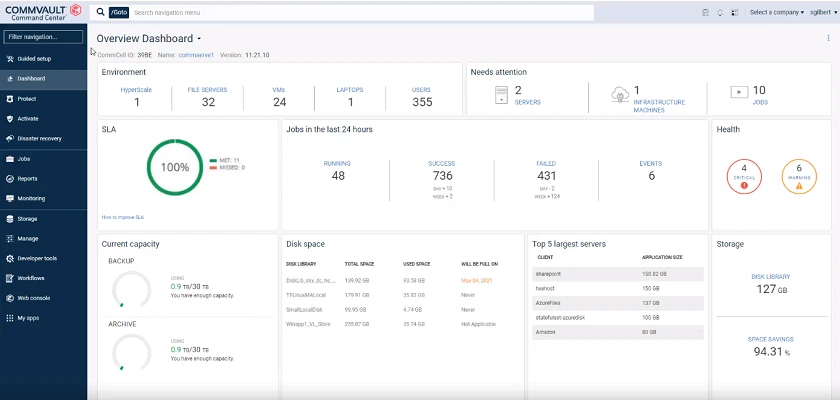The width and height of the screenshot is (840, 400).
Task: Click the critical health alert circle
Action: 744,176
